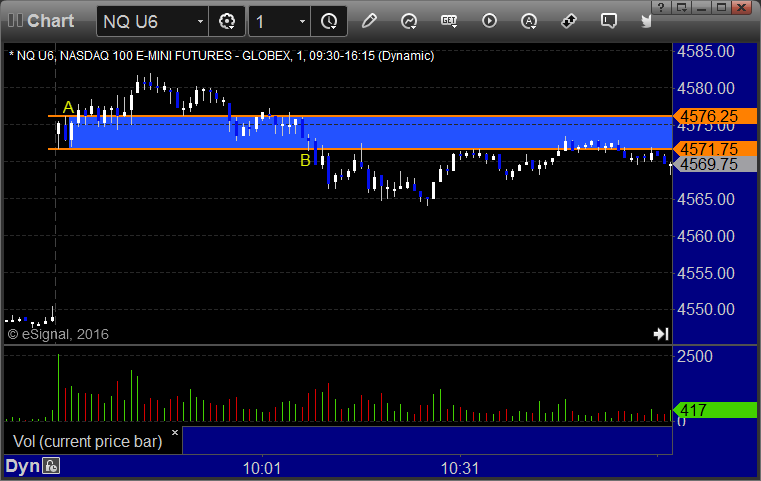This screenshot has width=761, height=481.
Task: Click the yellow B annotation label
Action: tap(305, 160)
